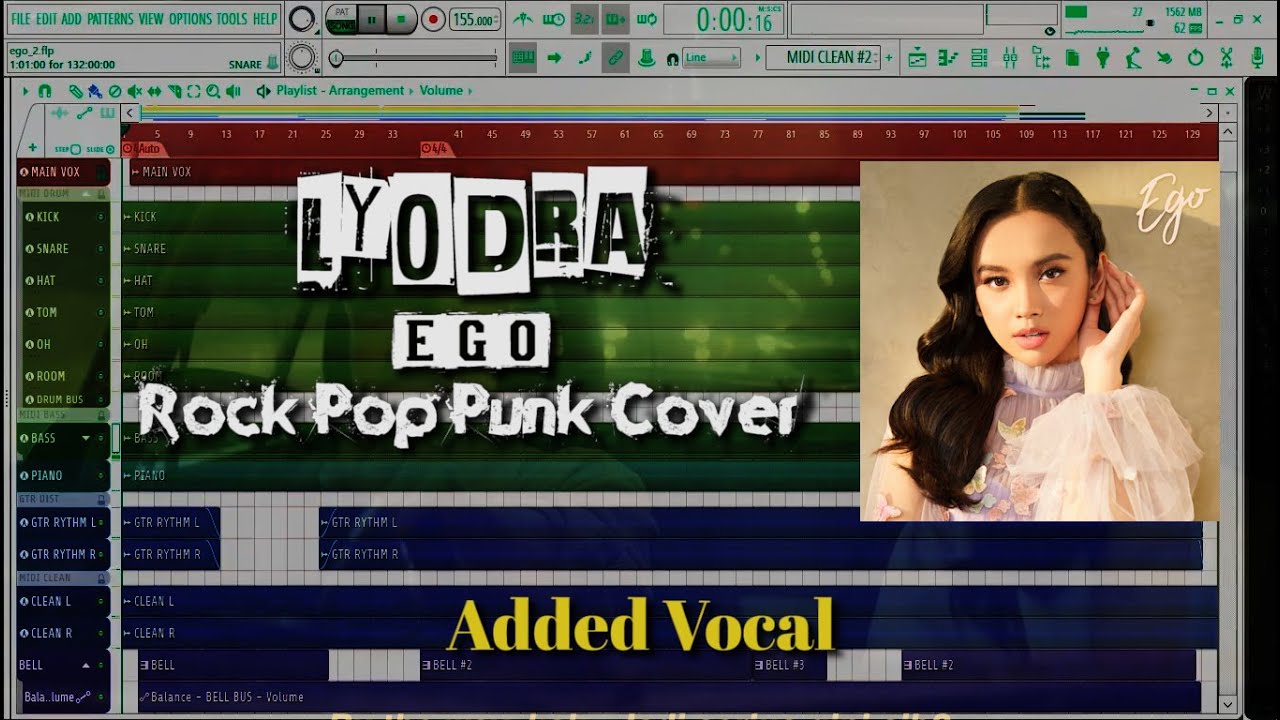
Task: Open the EDIT menu
Action: 46,19
